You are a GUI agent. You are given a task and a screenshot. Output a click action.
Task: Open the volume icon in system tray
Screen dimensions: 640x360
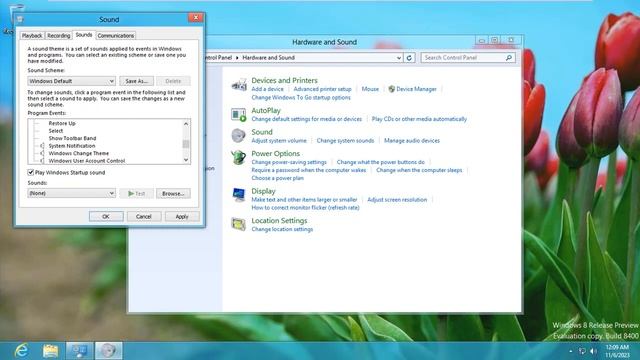click(594, 351)
